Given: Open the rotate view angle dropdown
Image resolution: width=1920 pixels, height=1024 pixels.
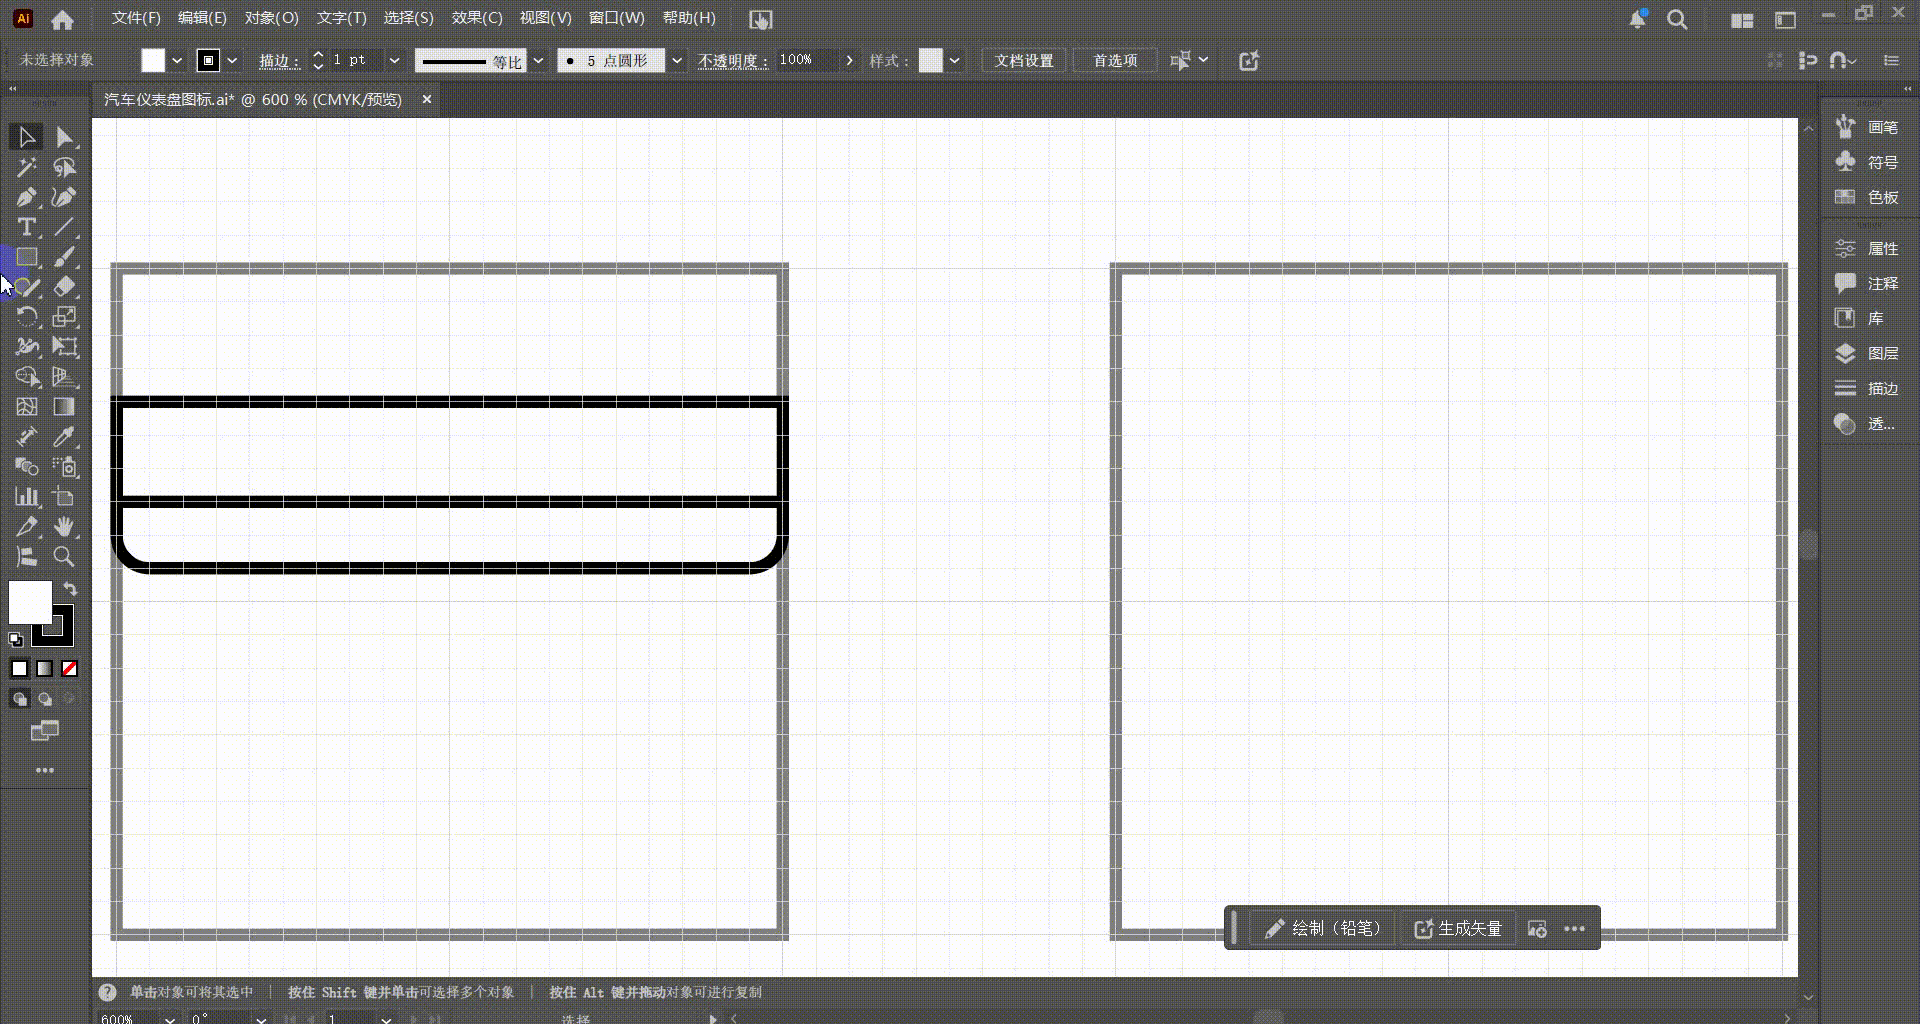Looking at the screenshot, I should click(261, 1019).
